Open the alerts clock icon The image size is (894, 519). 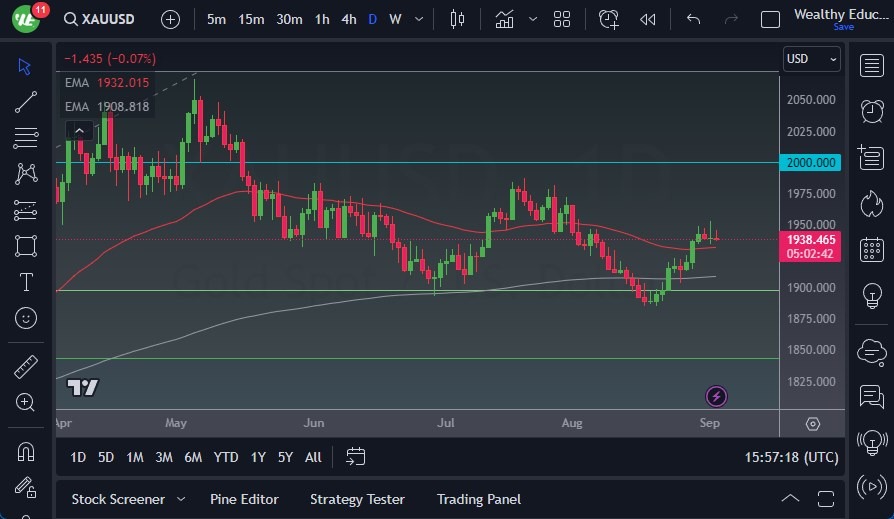(x=871, y=109)
